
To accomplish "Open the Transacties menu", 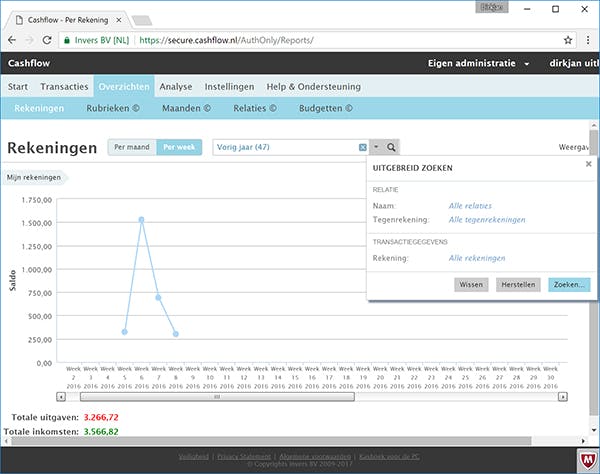I will click(x=64, y=87).
